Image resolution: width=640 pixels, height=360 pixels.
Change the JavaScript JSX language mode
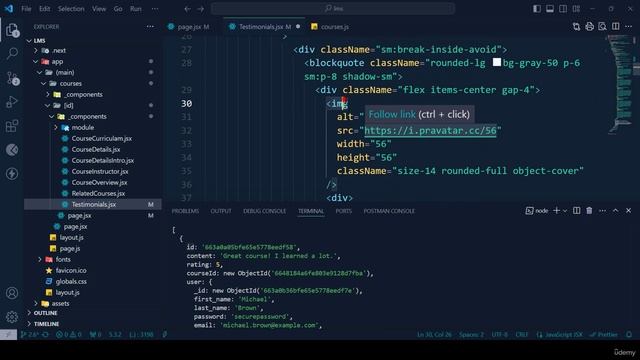pos(560,335)
